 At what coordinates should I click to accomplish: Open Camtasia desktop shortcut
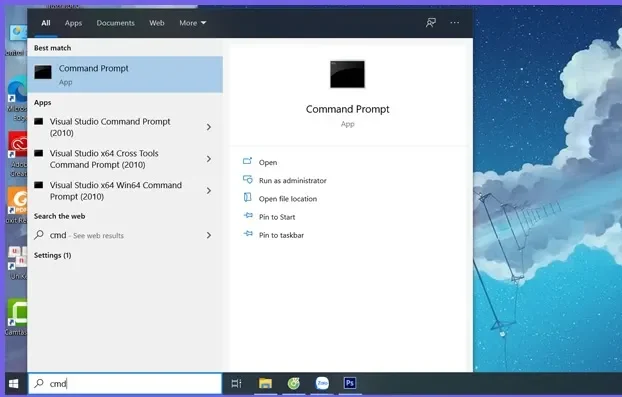pos(17,317)
